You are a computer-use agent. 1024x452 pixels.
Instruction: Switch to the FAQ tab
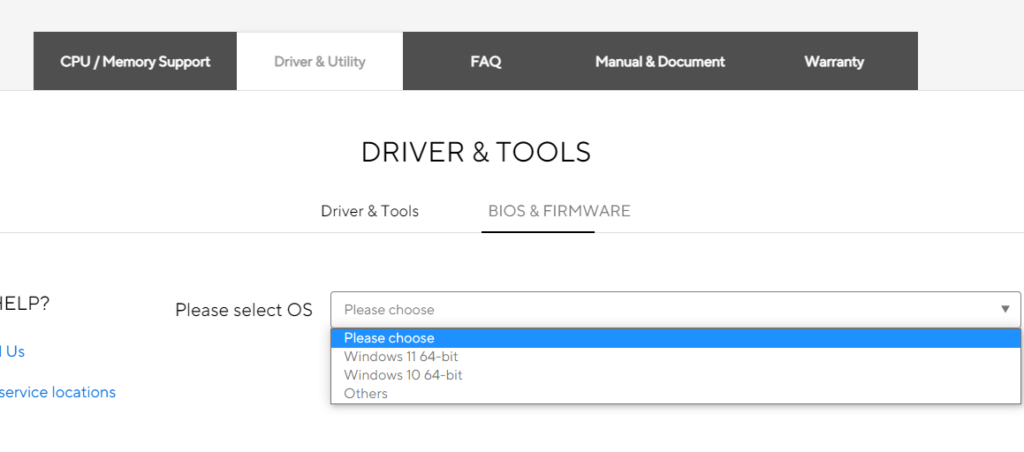485,61
